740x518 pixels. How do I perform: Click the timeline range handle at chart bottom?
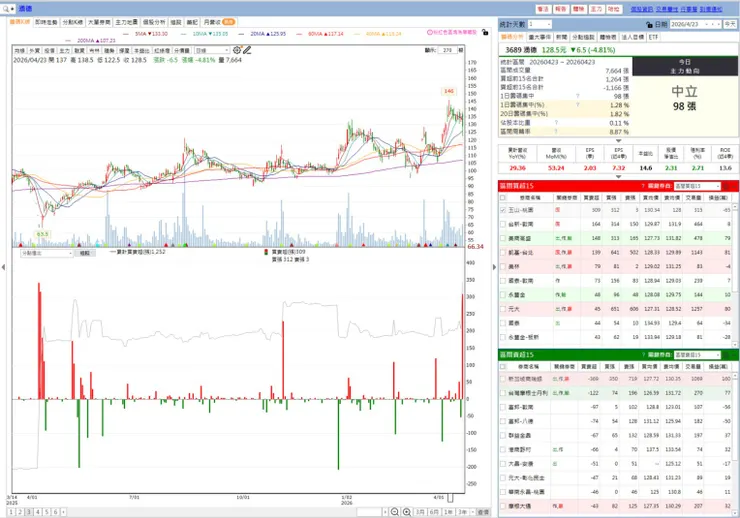(450, 498)
